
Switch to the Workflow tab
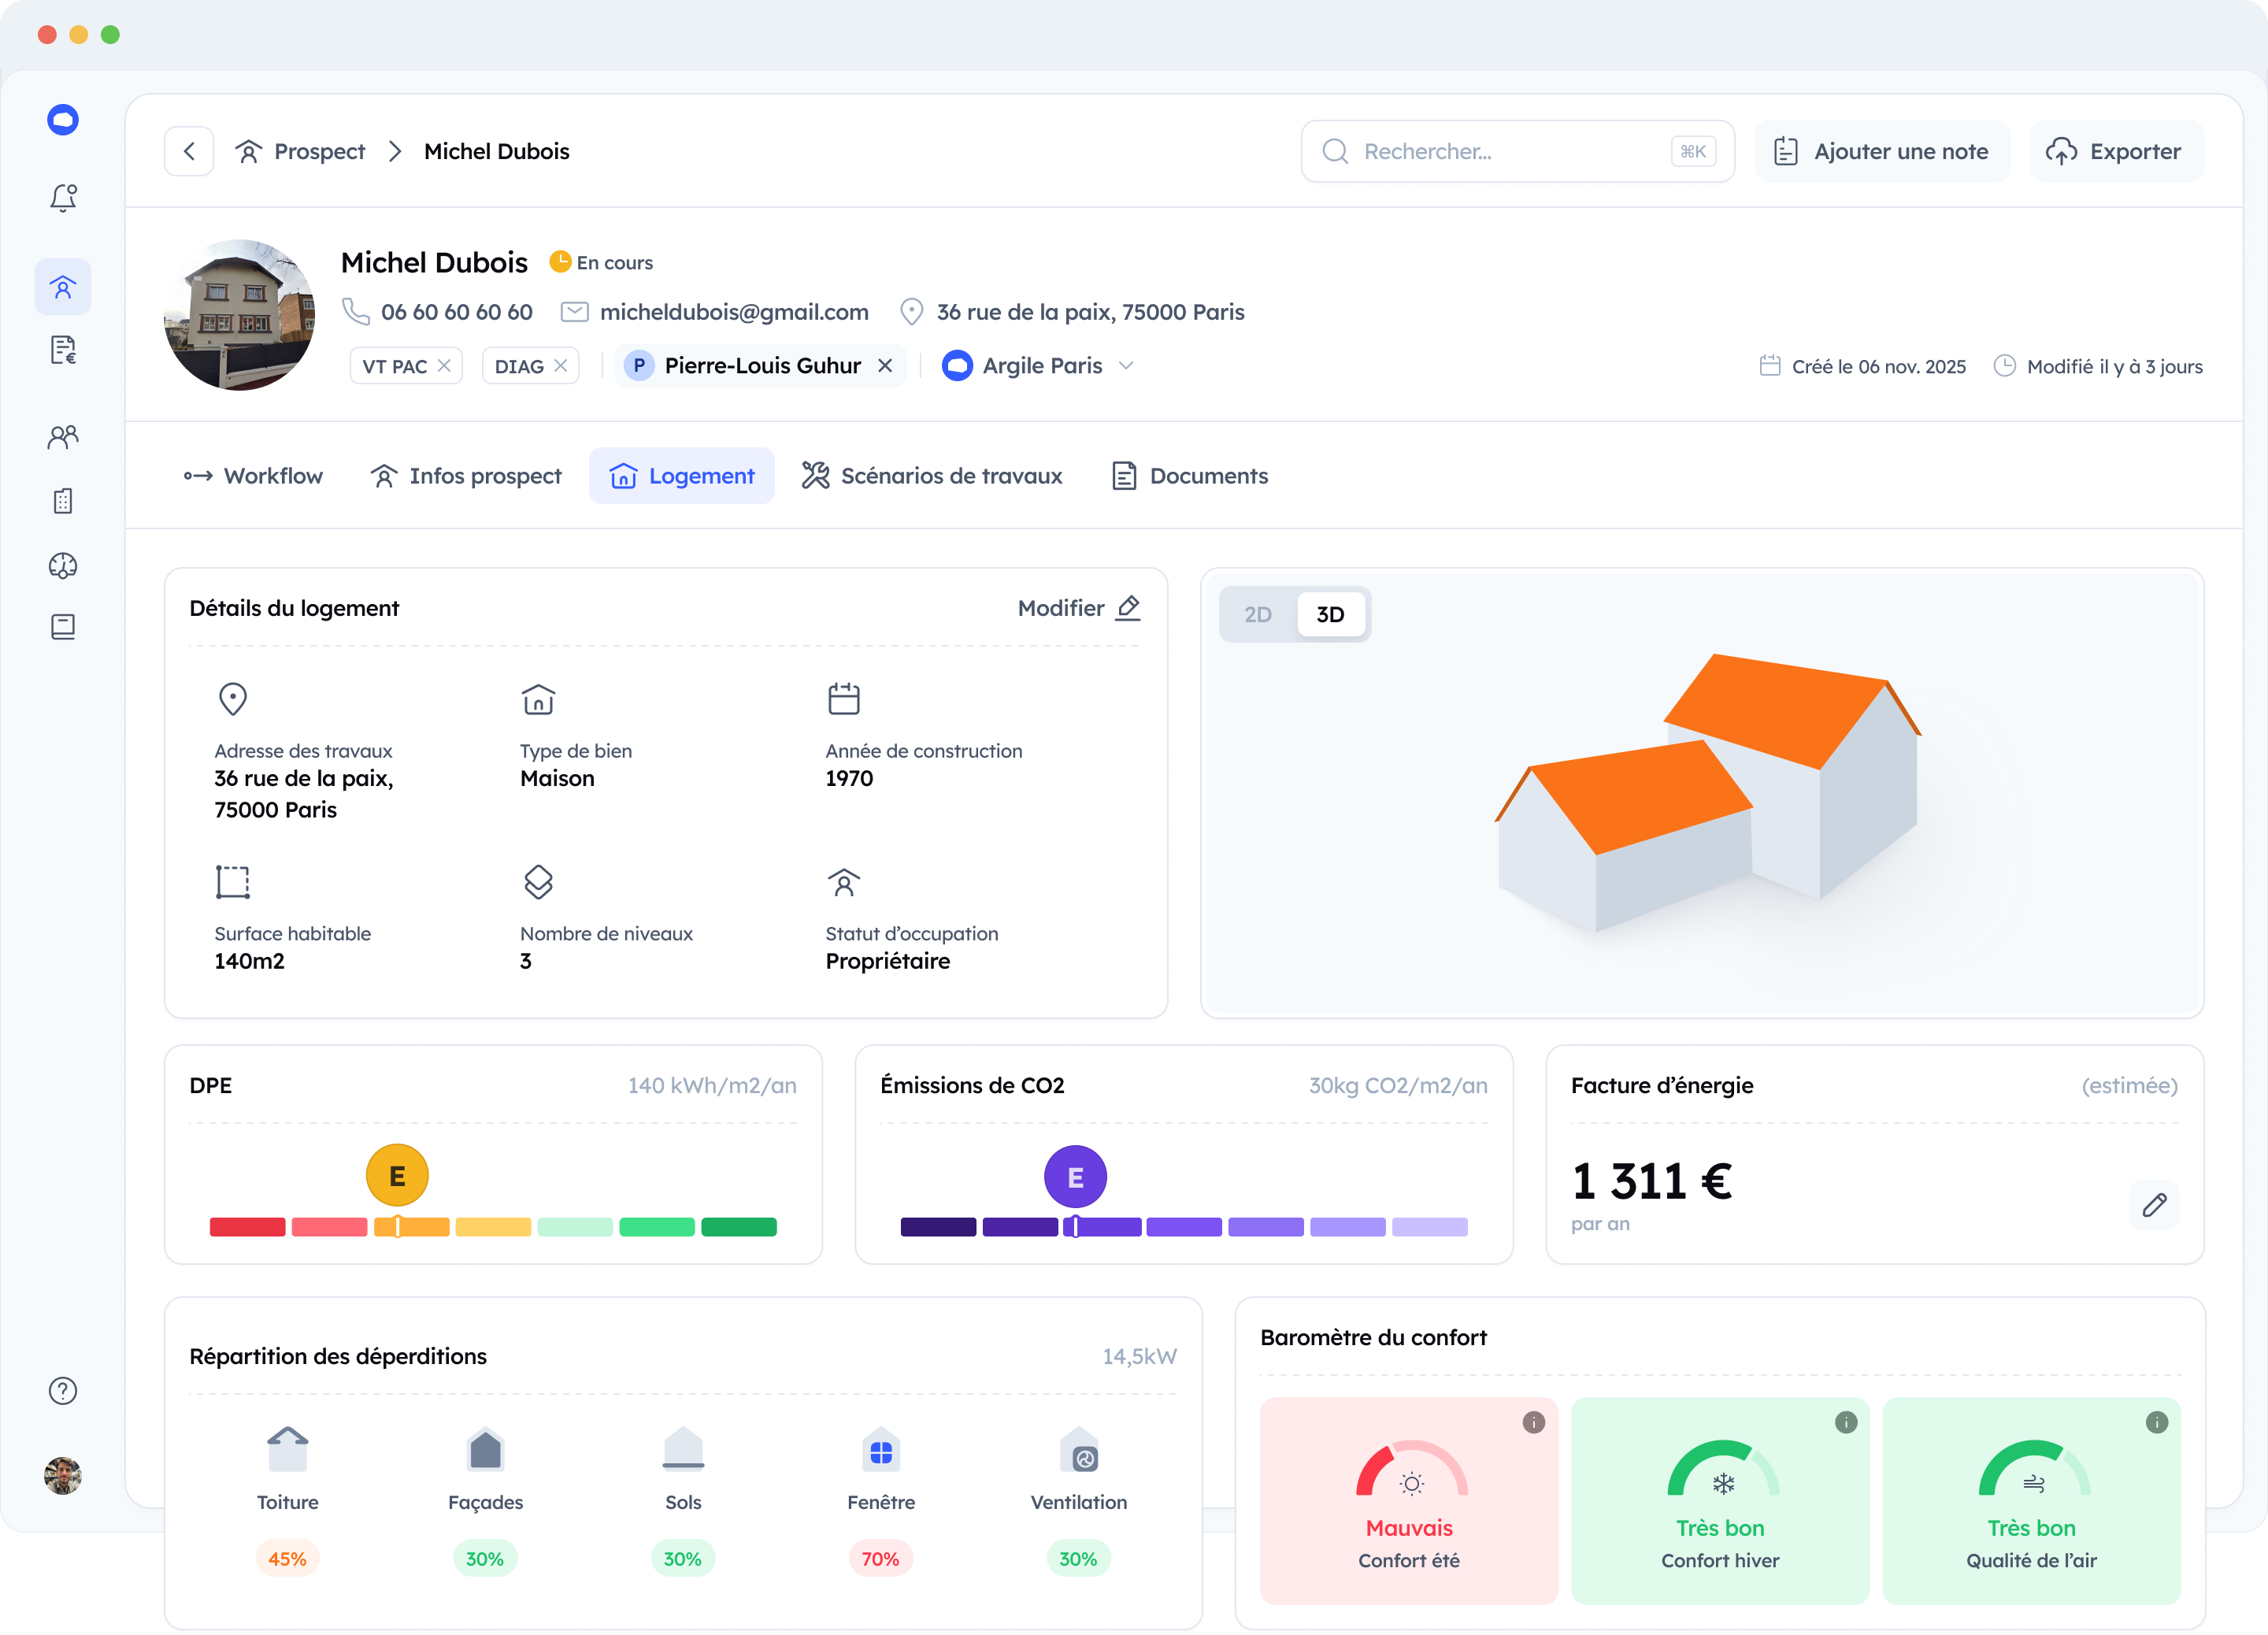pyautogui.click(x=253, y=476)
